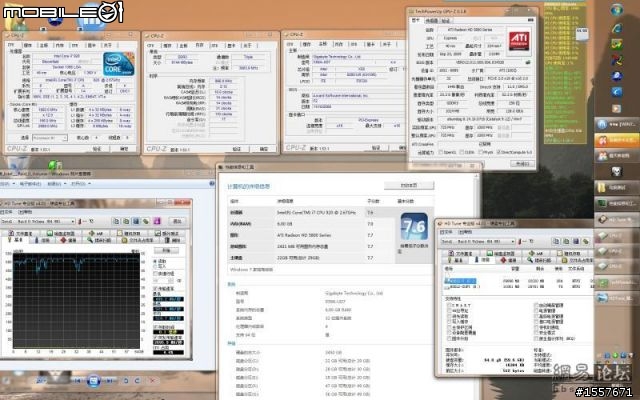Click Close button in GPU-Z window
640x400 pixels.
point(522,164)
